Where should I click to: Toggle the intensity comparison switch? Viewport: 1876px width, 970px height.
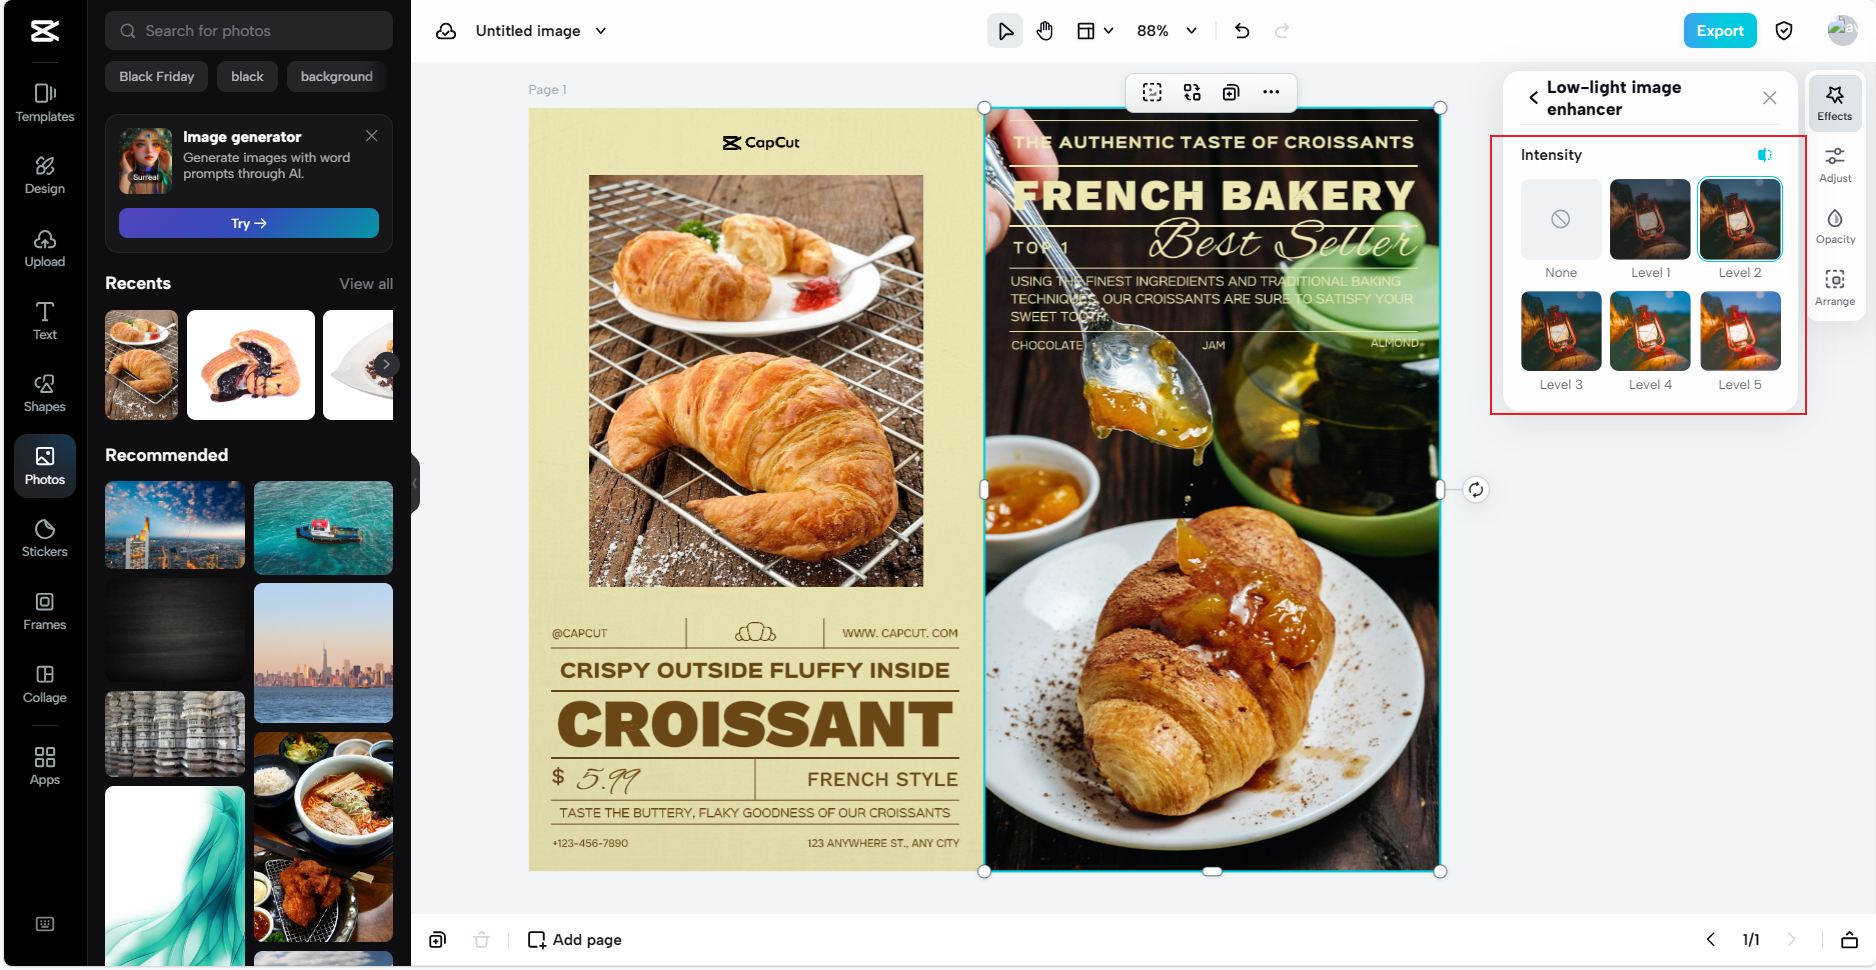[x=1763, y=154]
